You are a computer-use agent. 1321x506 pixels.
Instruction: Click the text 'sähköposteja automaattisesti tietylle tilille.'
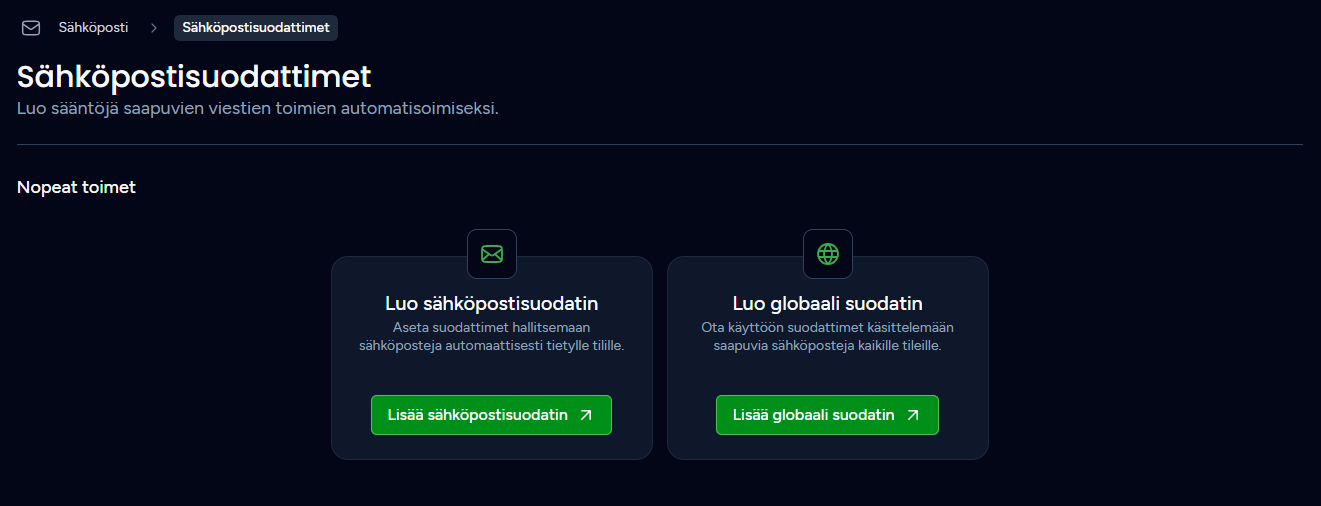(x=492, y=346)
